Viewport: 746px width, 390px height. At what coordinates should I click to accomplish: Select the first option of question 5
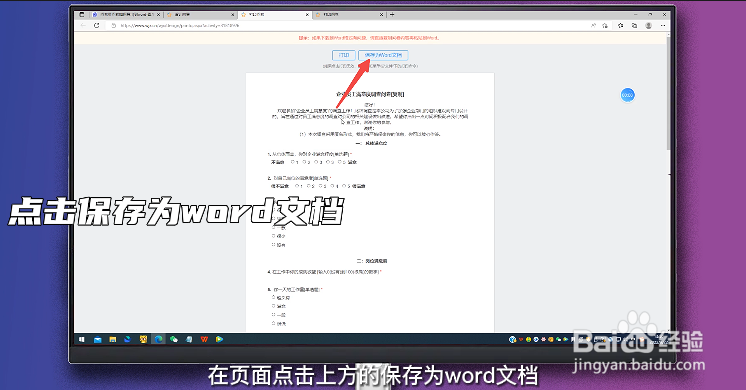[x=274, y=298]
